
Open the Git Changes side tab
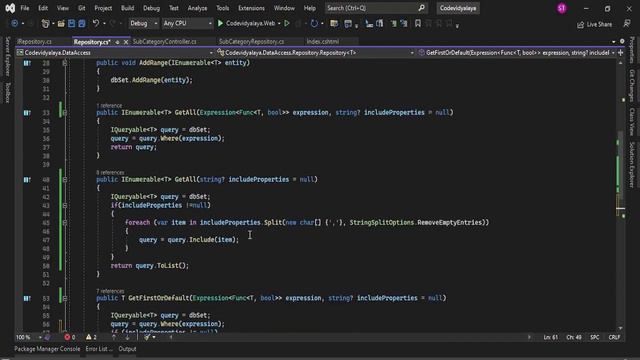632,85
